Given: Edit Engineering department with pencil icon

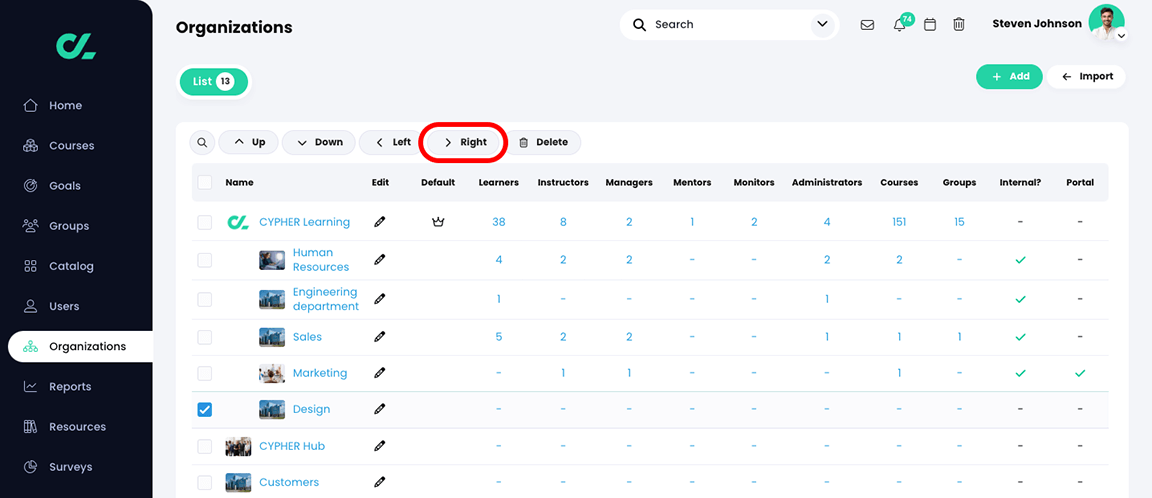Looking at the screenshot, I should pos(379,299).
